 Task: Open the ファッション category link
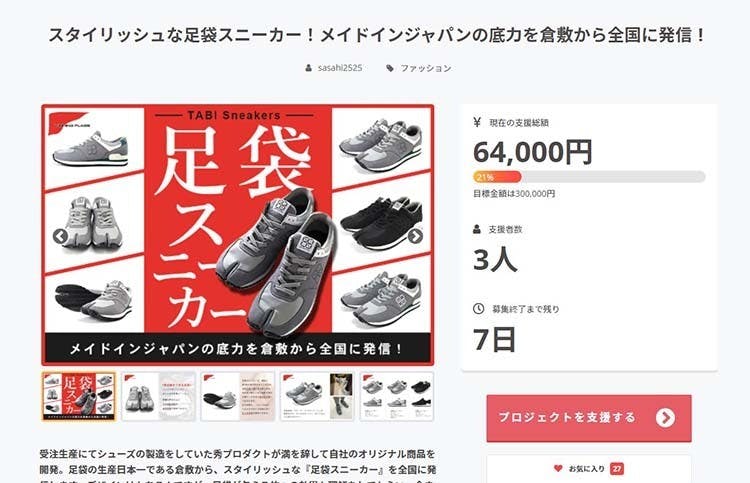pyautogui.click(x=426, y=68)
